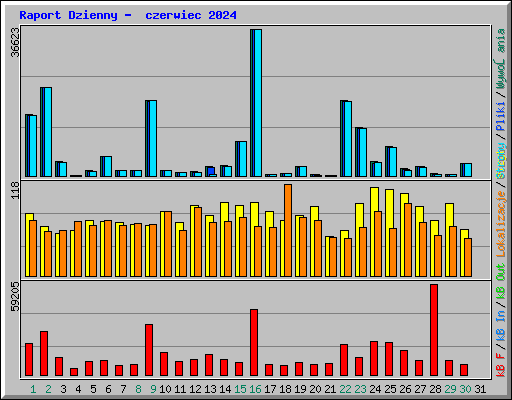Viewport: 512px width, 400px height.
Task: Click green day label "22" on the x-axis
Action: [x=345, y=389]
